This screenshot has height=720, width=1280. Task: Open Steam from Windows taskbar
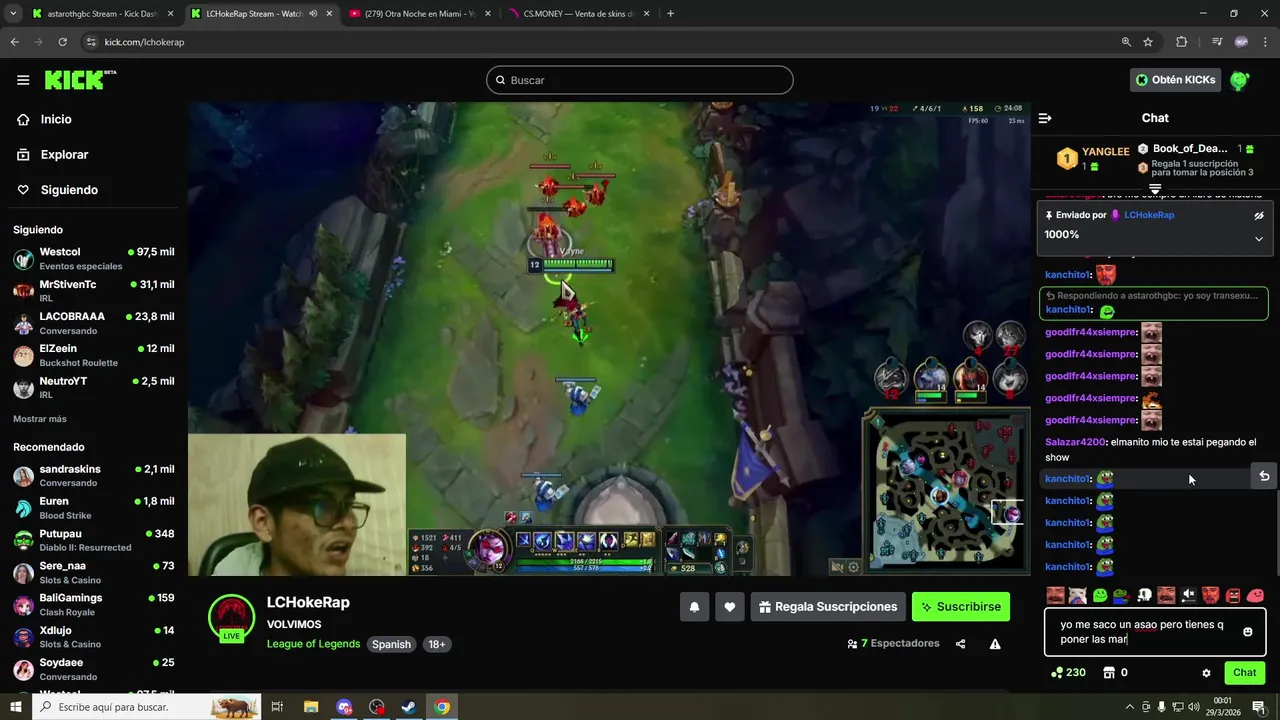pyautogui.click(x=409, y=707)
